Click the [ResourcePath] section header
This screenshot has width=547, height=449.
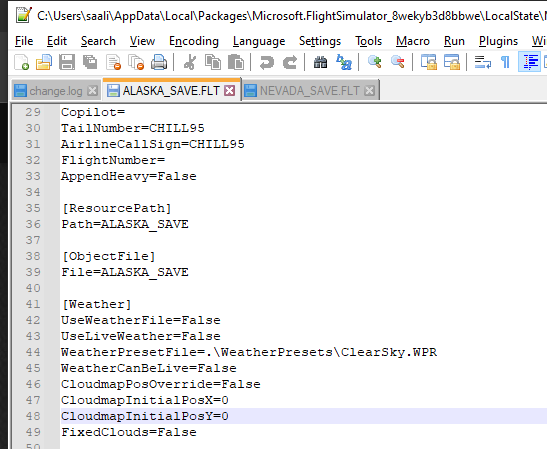pyautogui.click(x=117, y=208)
